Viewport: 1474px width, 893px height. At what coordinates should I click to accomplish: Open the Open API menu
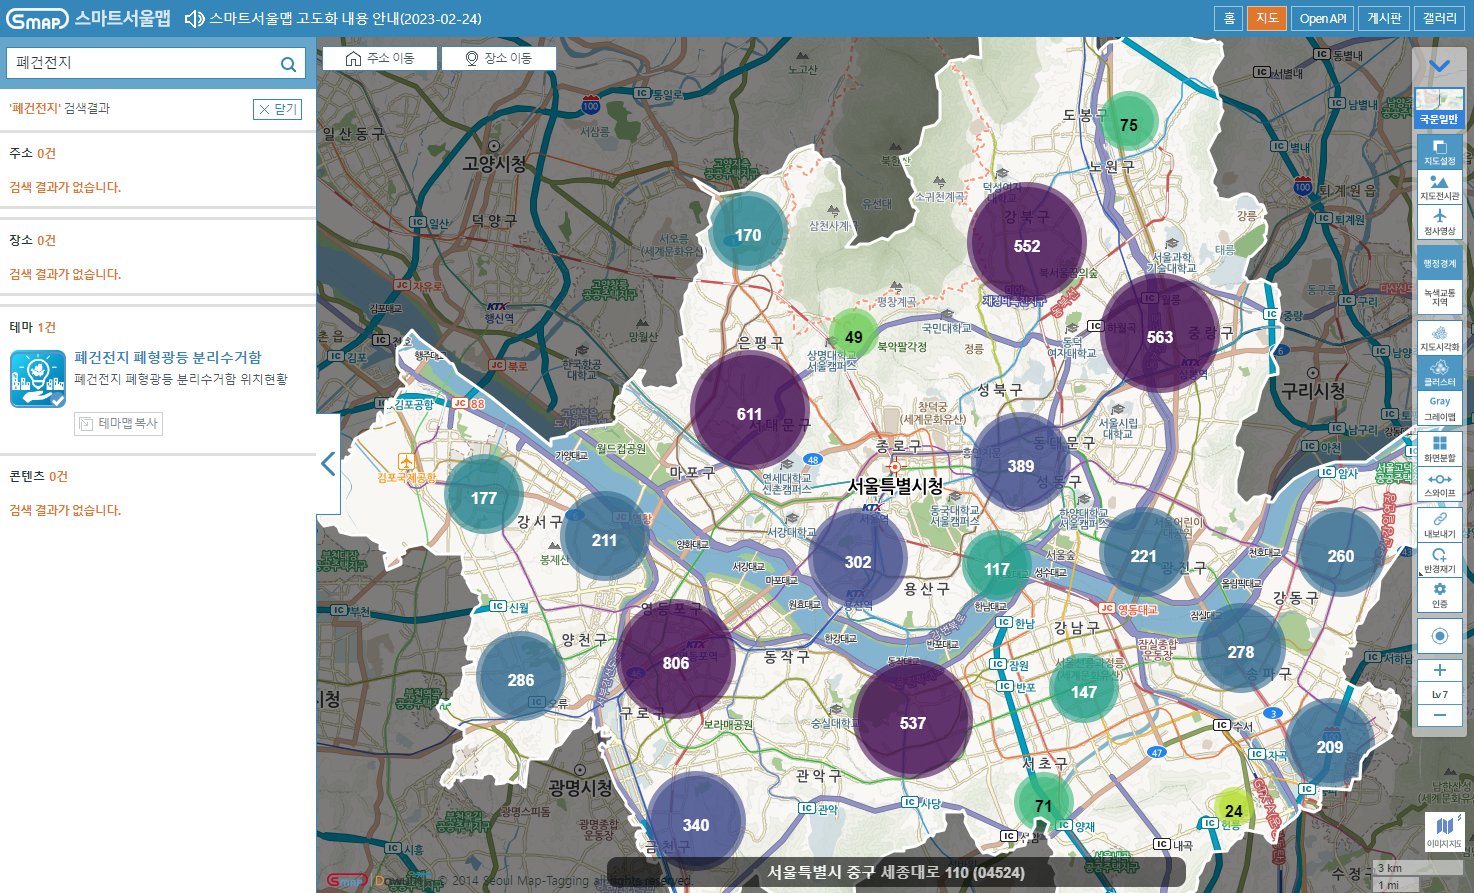click(1323, 18)
